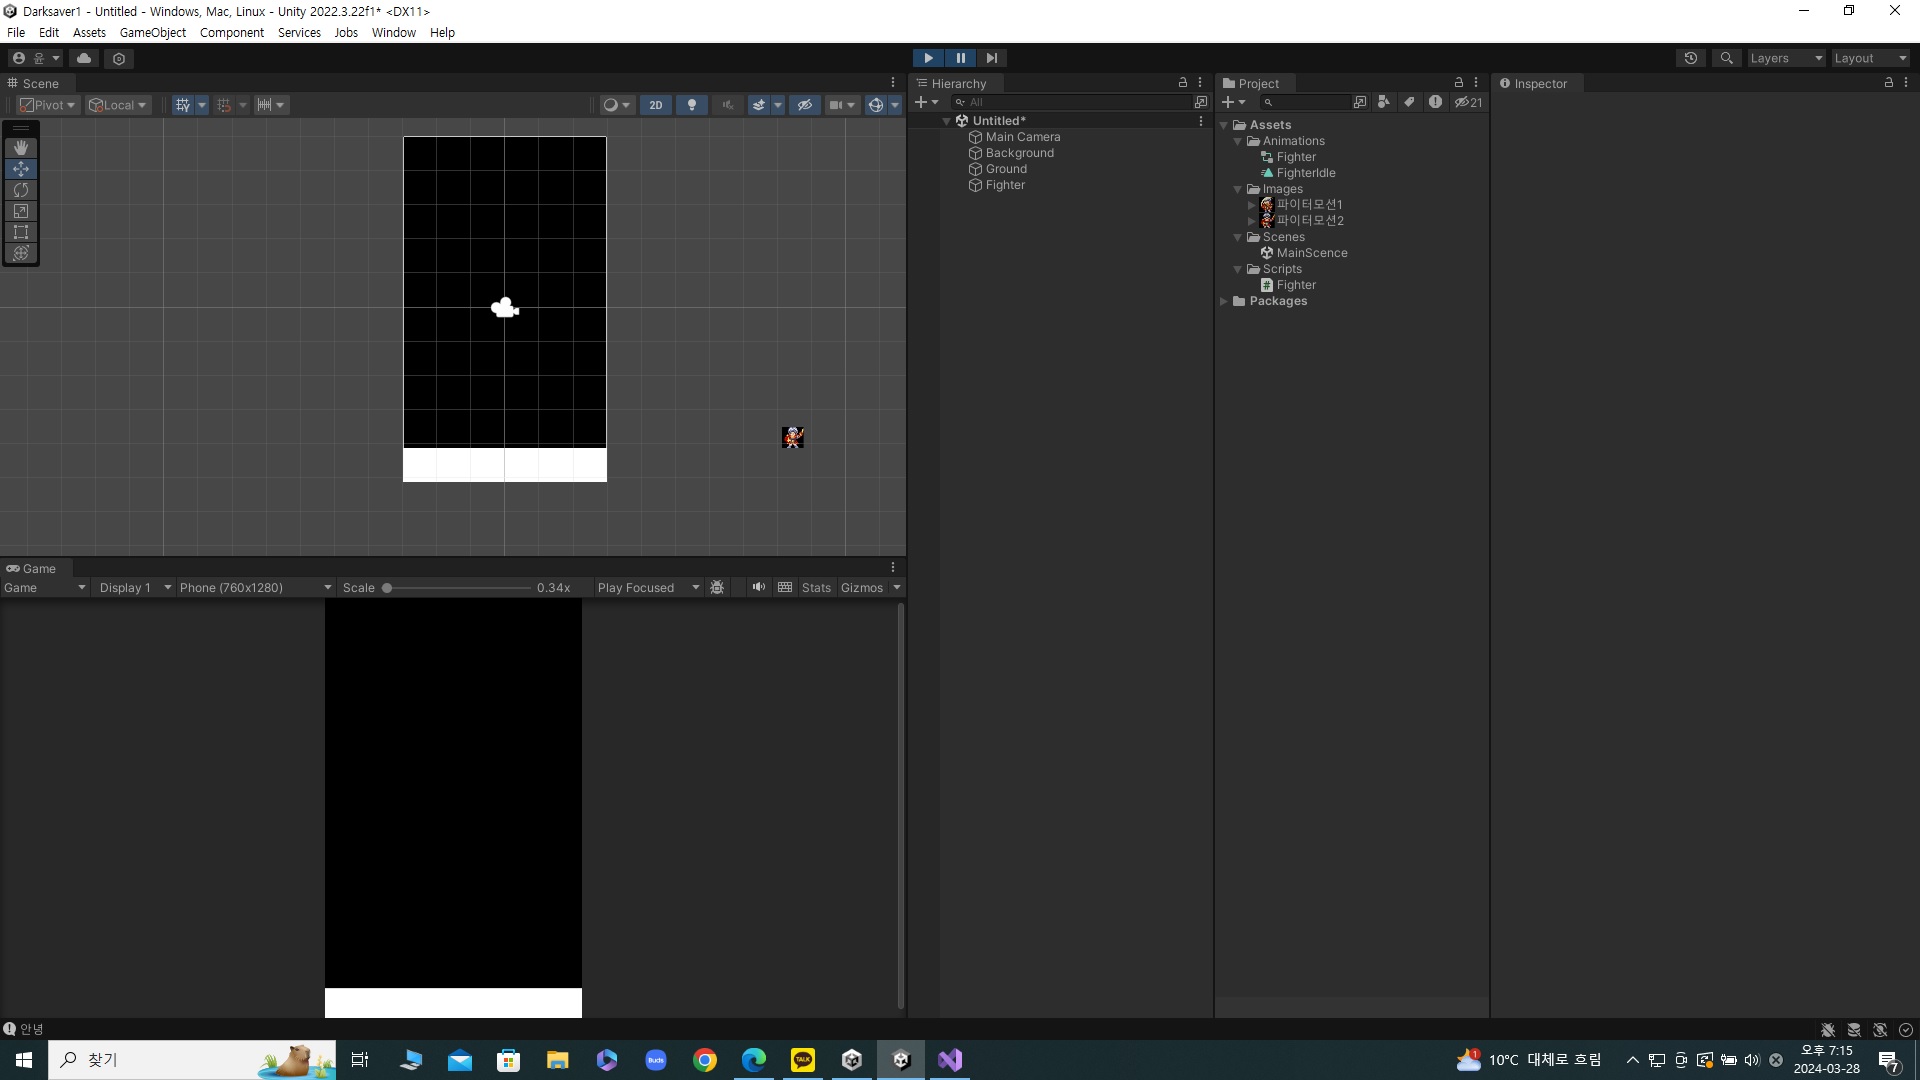Switch to the Inspector tab
The width and height of the screenshot is (1920, 1080).
(x=1534, y=84)
